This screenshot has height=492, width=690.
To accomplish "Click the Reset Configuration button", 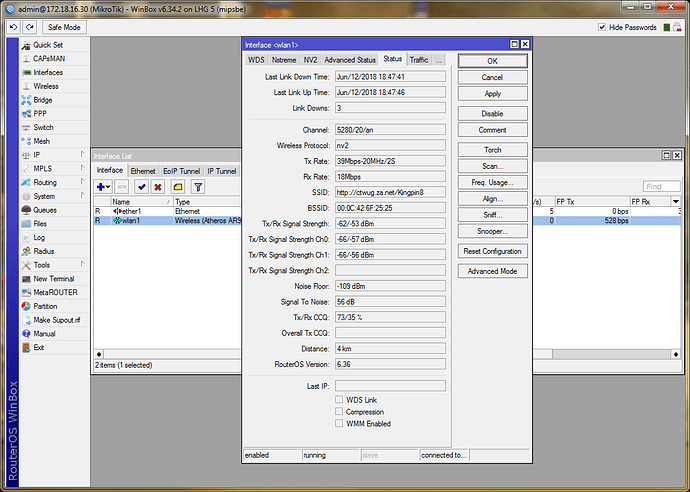I will 492,251.
